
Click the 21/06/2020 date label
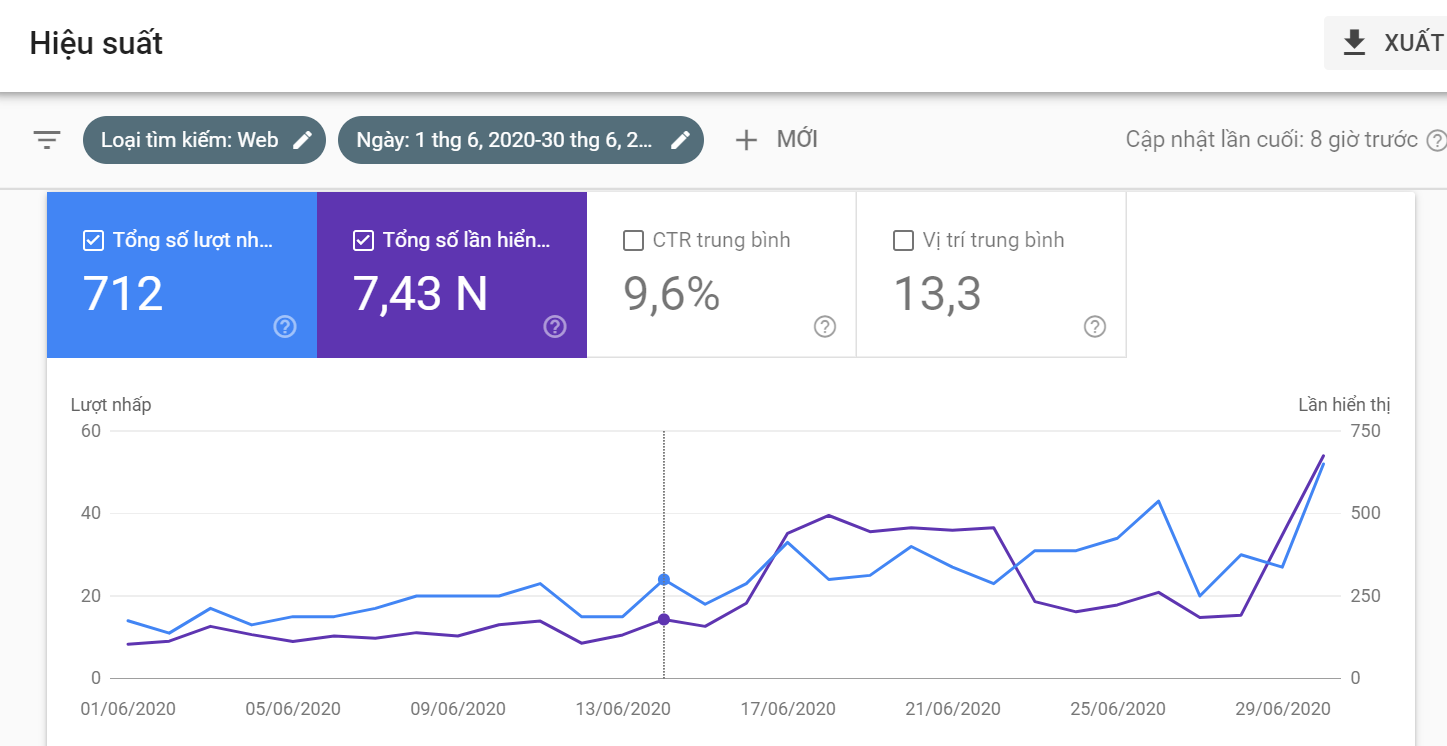(953, 709)
